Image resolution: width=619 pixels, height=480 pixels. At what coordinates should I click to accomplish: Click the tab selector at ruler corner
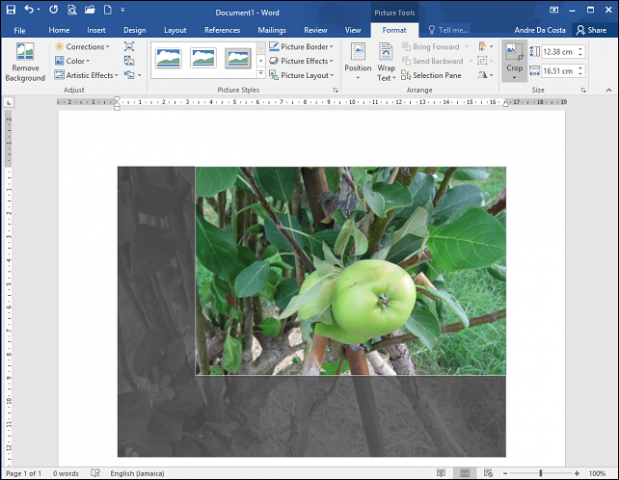point(9,103)
